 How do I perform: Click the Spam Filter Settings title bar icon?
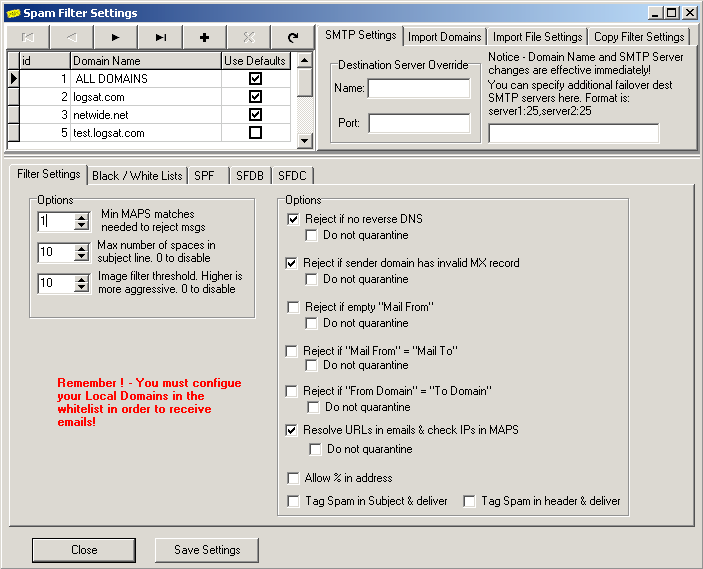tap(13, 13)
